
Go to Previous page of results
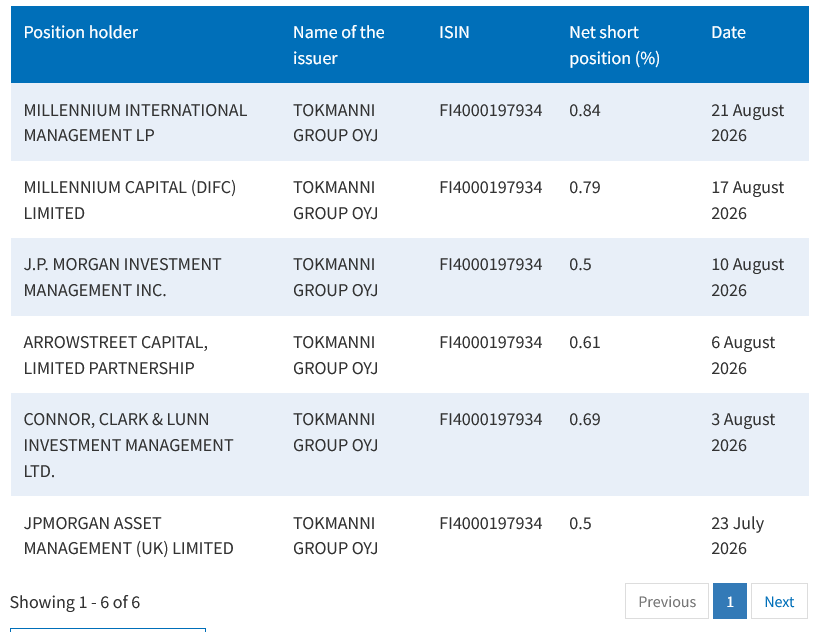[667, 601]
